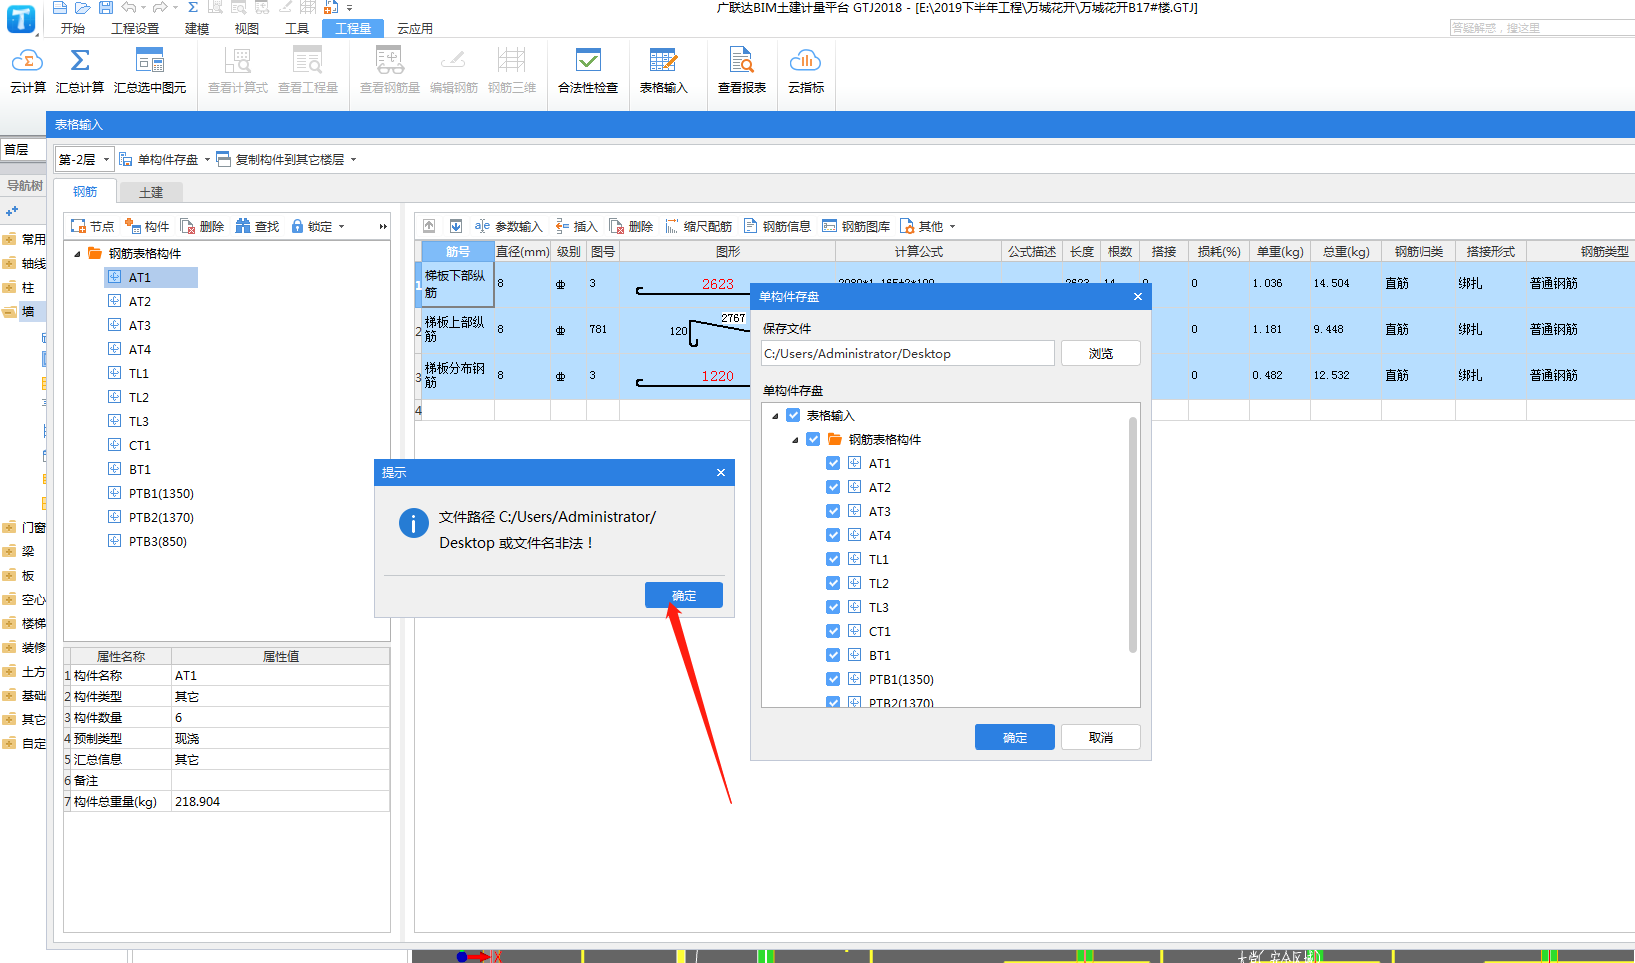Click save path input field

[x=908, y=354]
